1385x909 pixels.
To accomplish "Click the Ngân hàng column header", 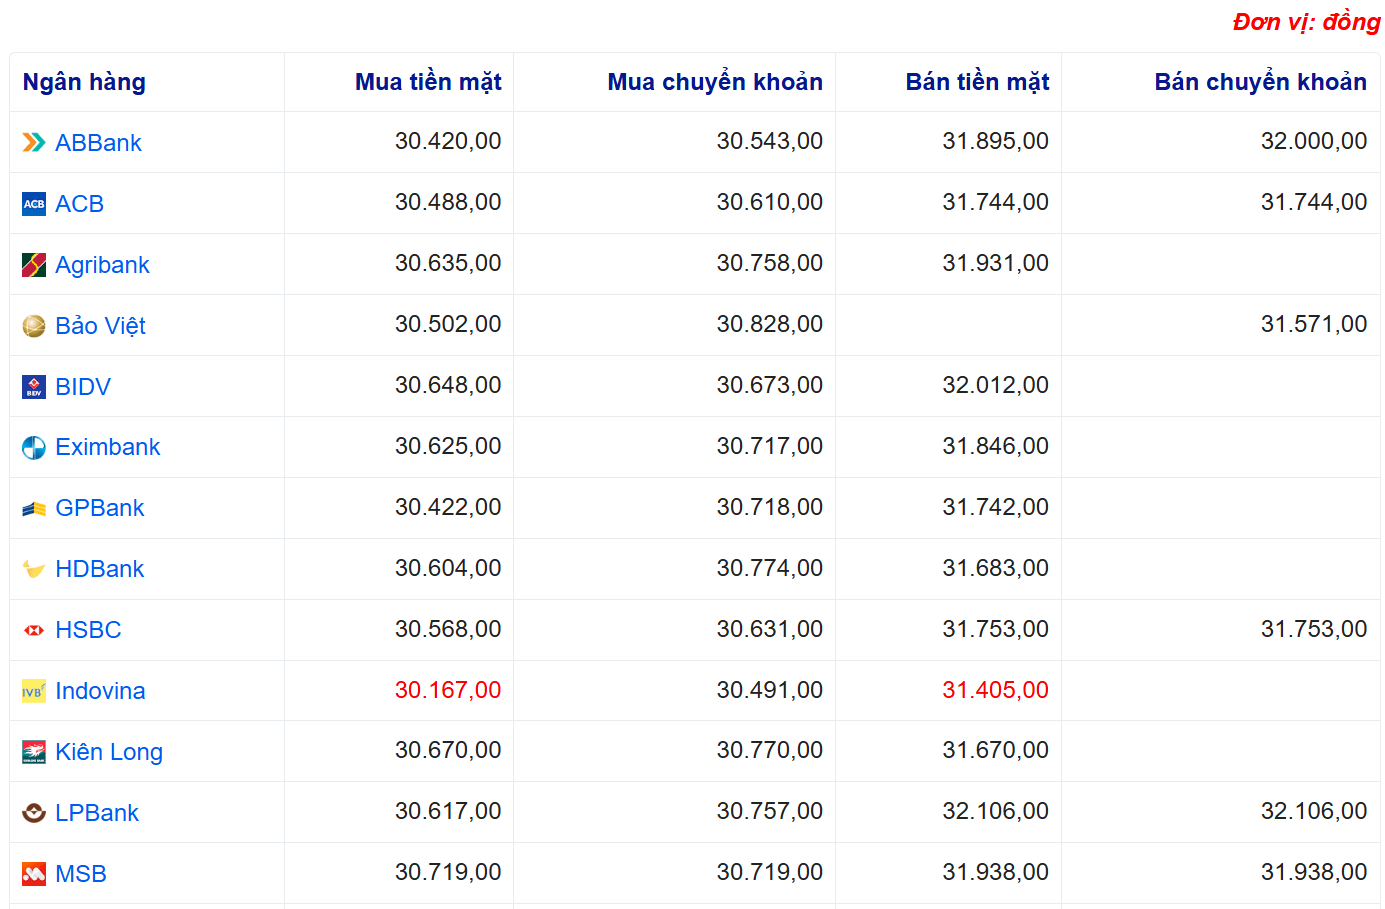I will coord(84,82).
